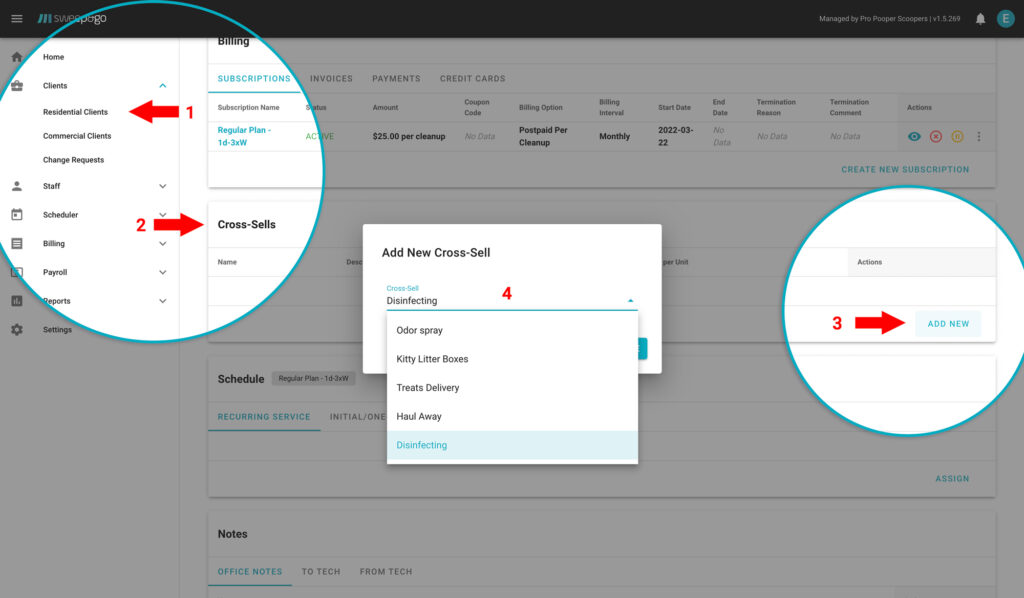Select the Payroll sidebar icon
1024x598 pixels.
[x=15, y=271]
